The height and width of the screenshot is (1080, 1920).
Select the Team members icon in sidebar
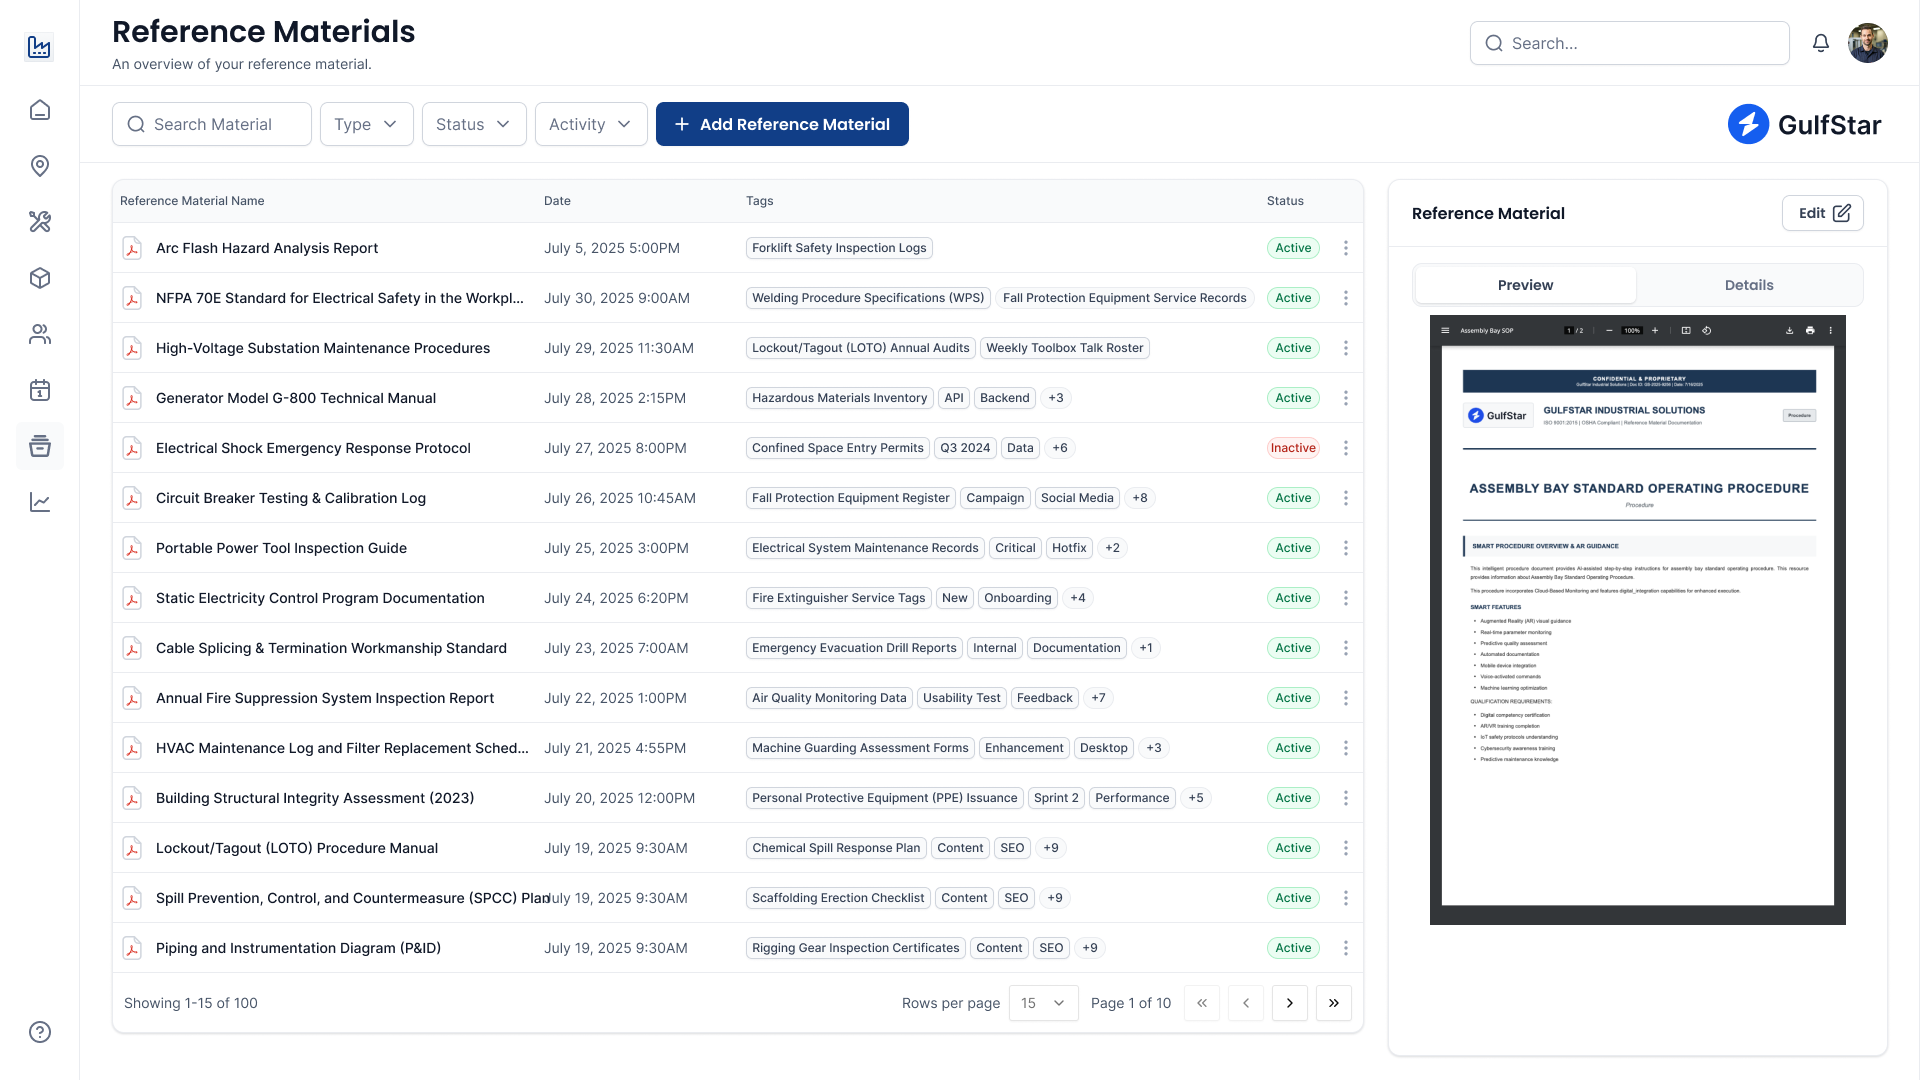[40, 334]
